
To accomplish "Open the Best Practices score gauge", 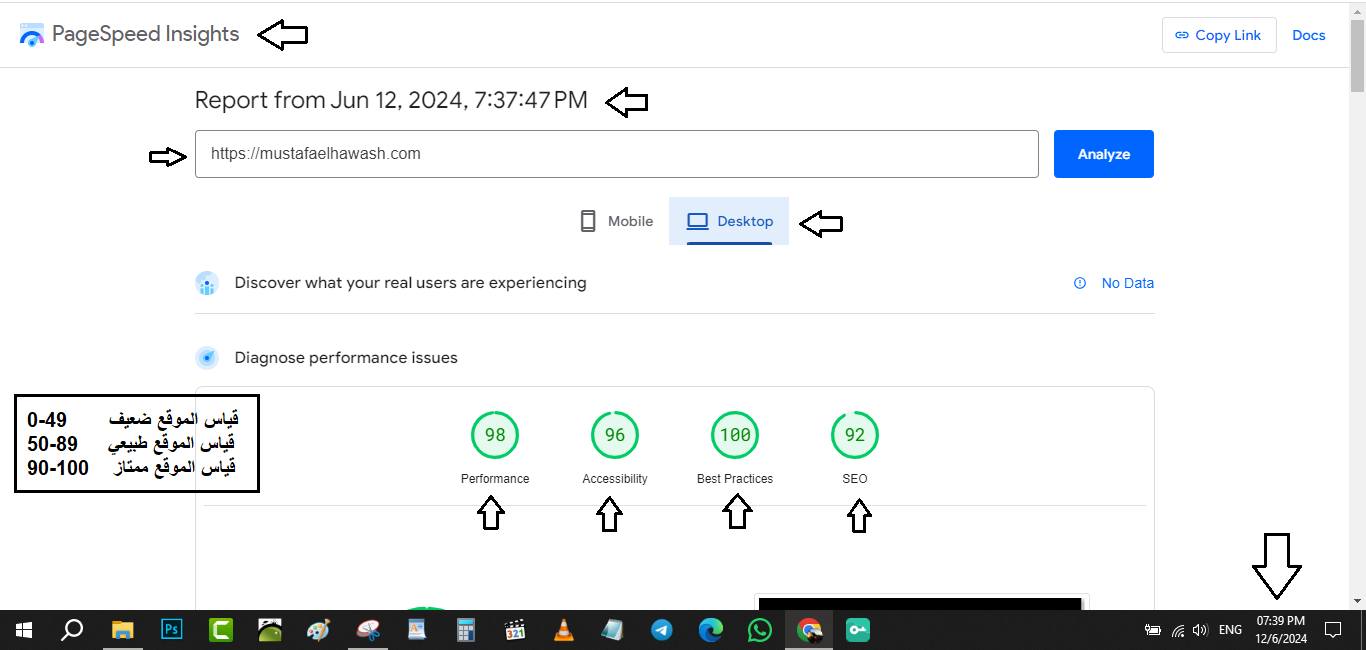I will point(735,435).
